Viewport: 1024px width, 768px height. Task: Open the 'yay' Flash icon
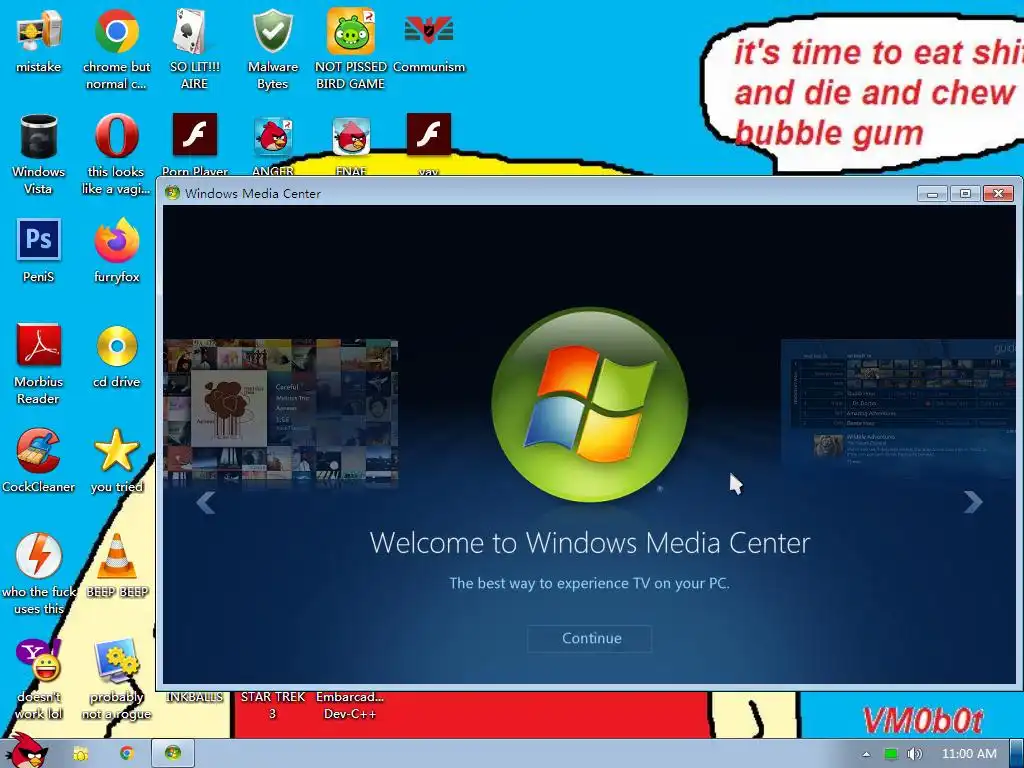coord(428,136)
